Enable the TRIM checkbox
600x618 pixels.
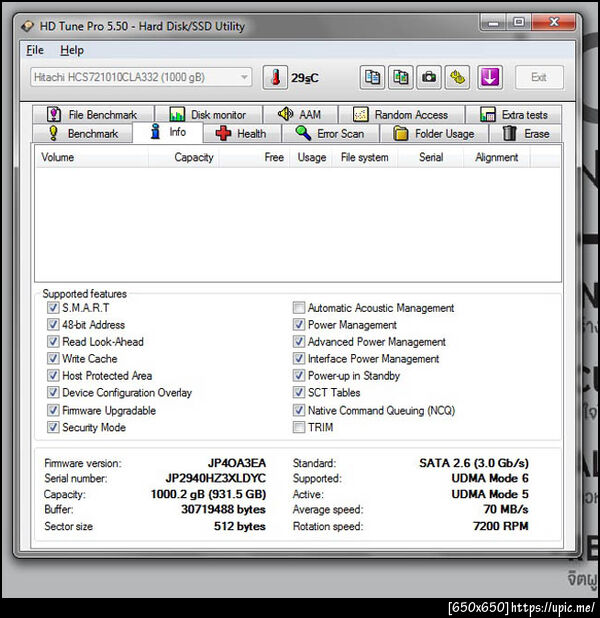pyautogui.click(x=299, y=427)
